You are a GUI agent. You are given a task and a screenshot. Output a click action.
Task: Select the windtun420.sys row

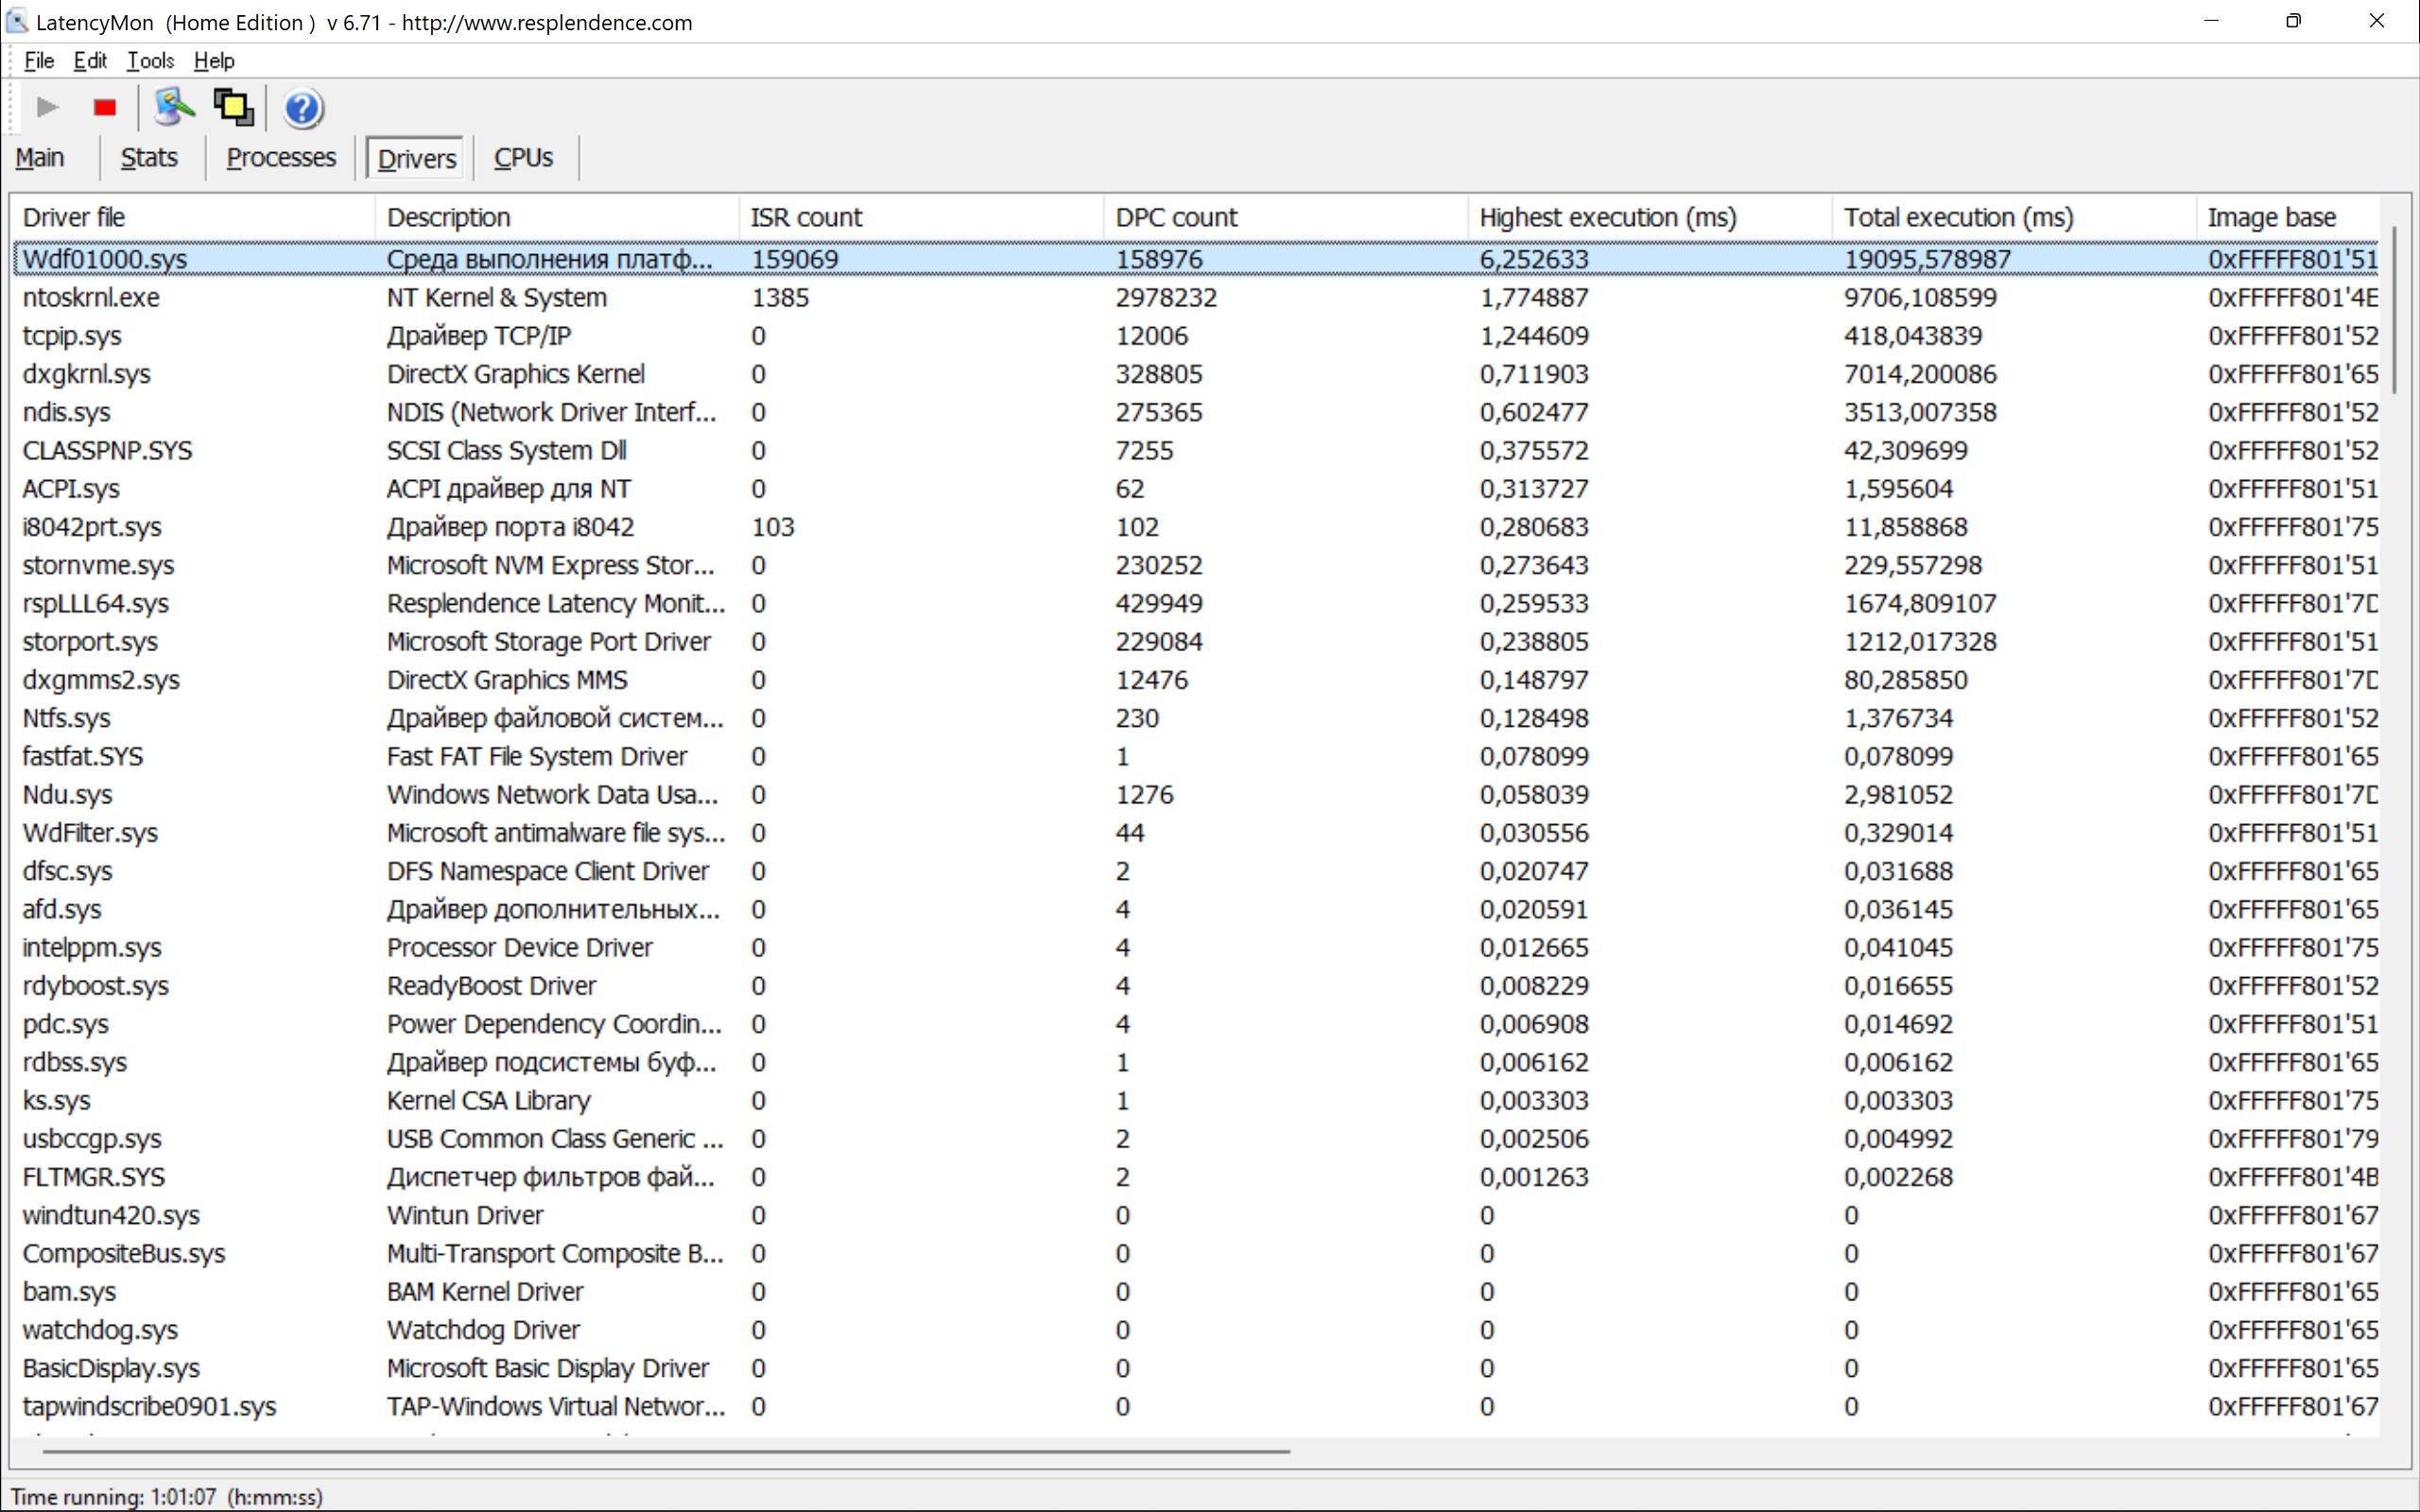pos(1196,1215)
